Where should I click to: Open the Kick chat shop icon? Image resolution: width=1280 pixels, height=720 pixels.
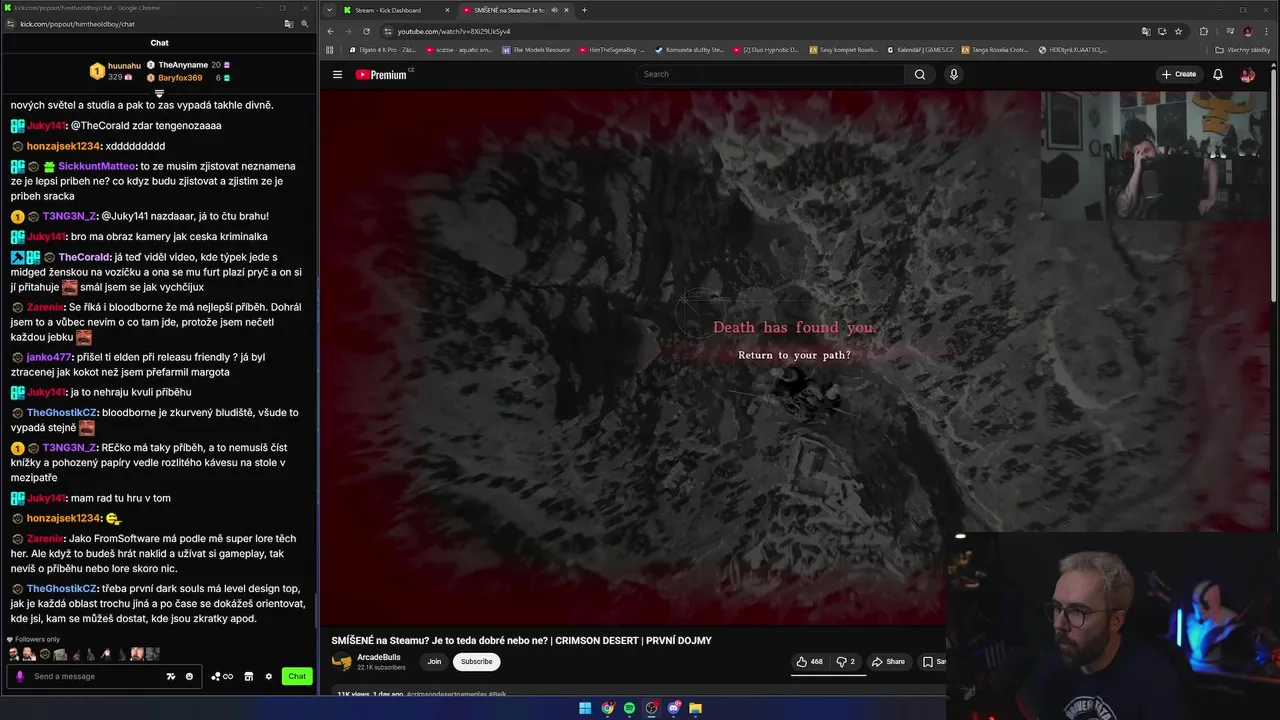[x=249, y=676]
